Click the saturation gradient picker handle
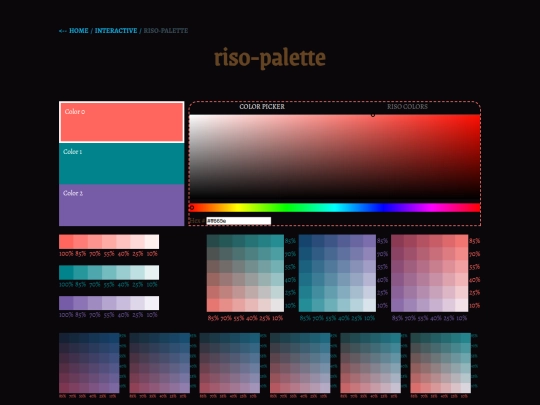Image resolution: width=540 pixels, height=405 pixels. [x=373, y=115]
